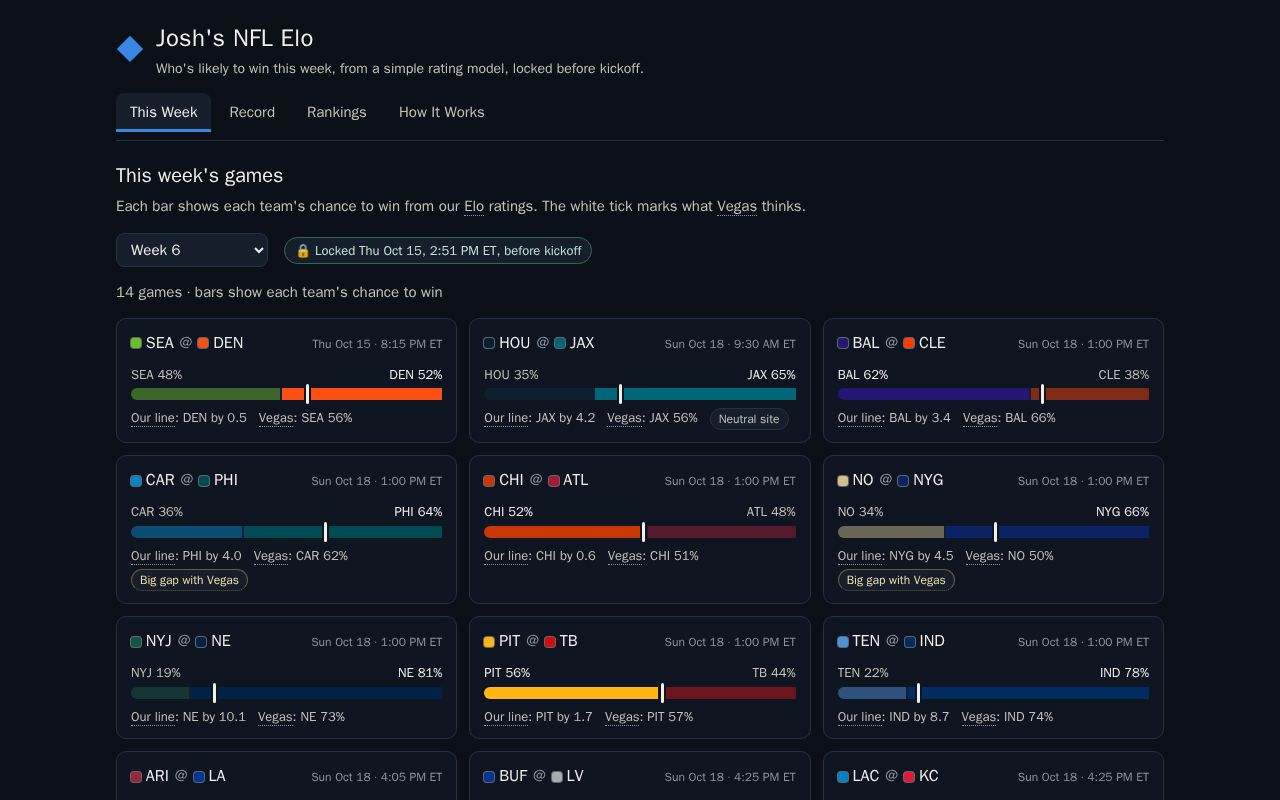Click the blue diamond site logo

(x=130, y=49)
